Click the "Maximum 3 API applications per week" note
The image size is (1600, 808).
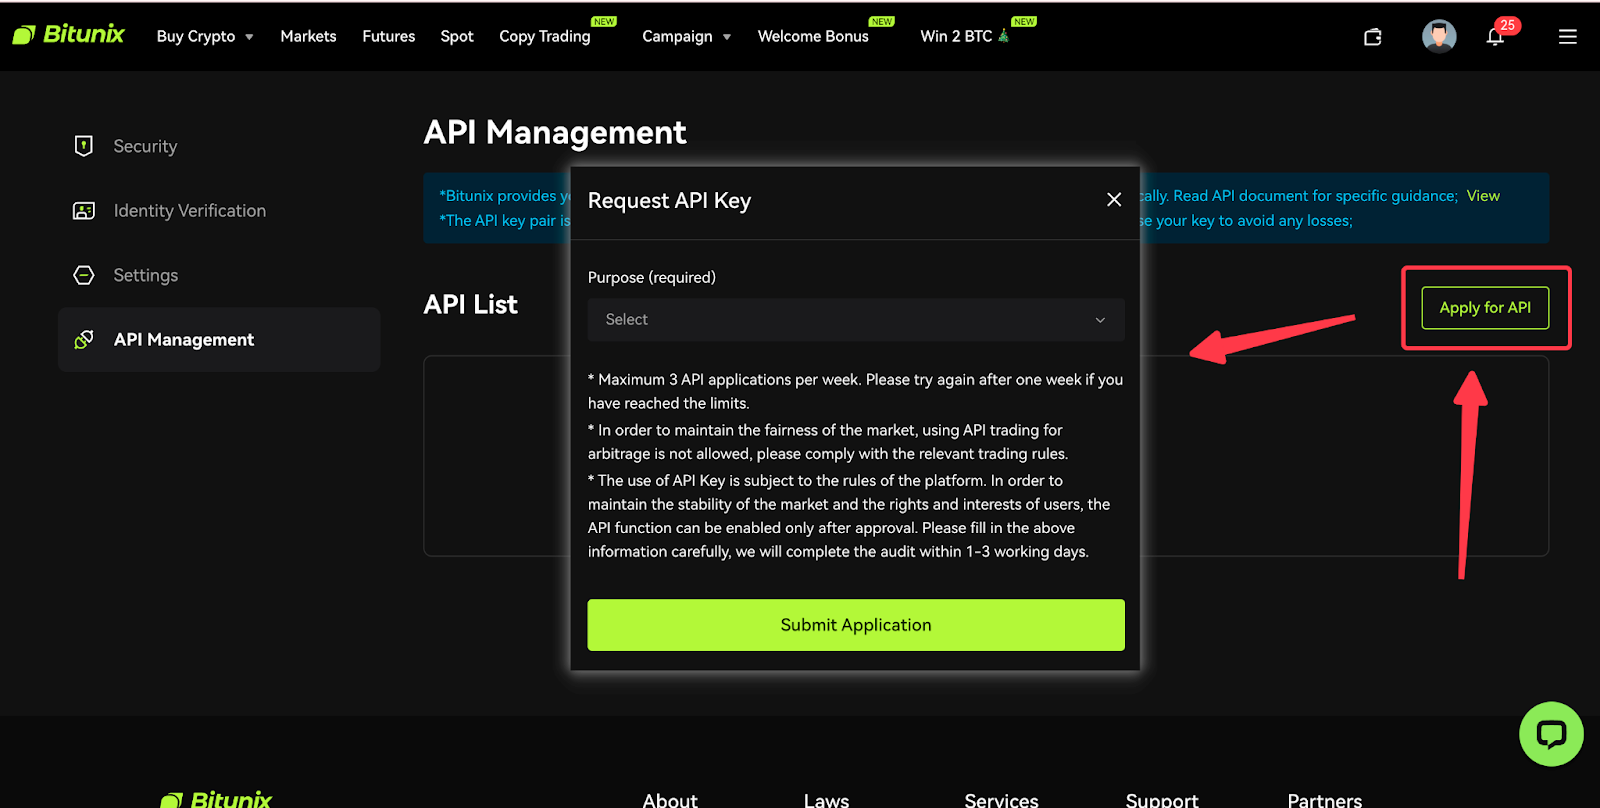point(855,391)
